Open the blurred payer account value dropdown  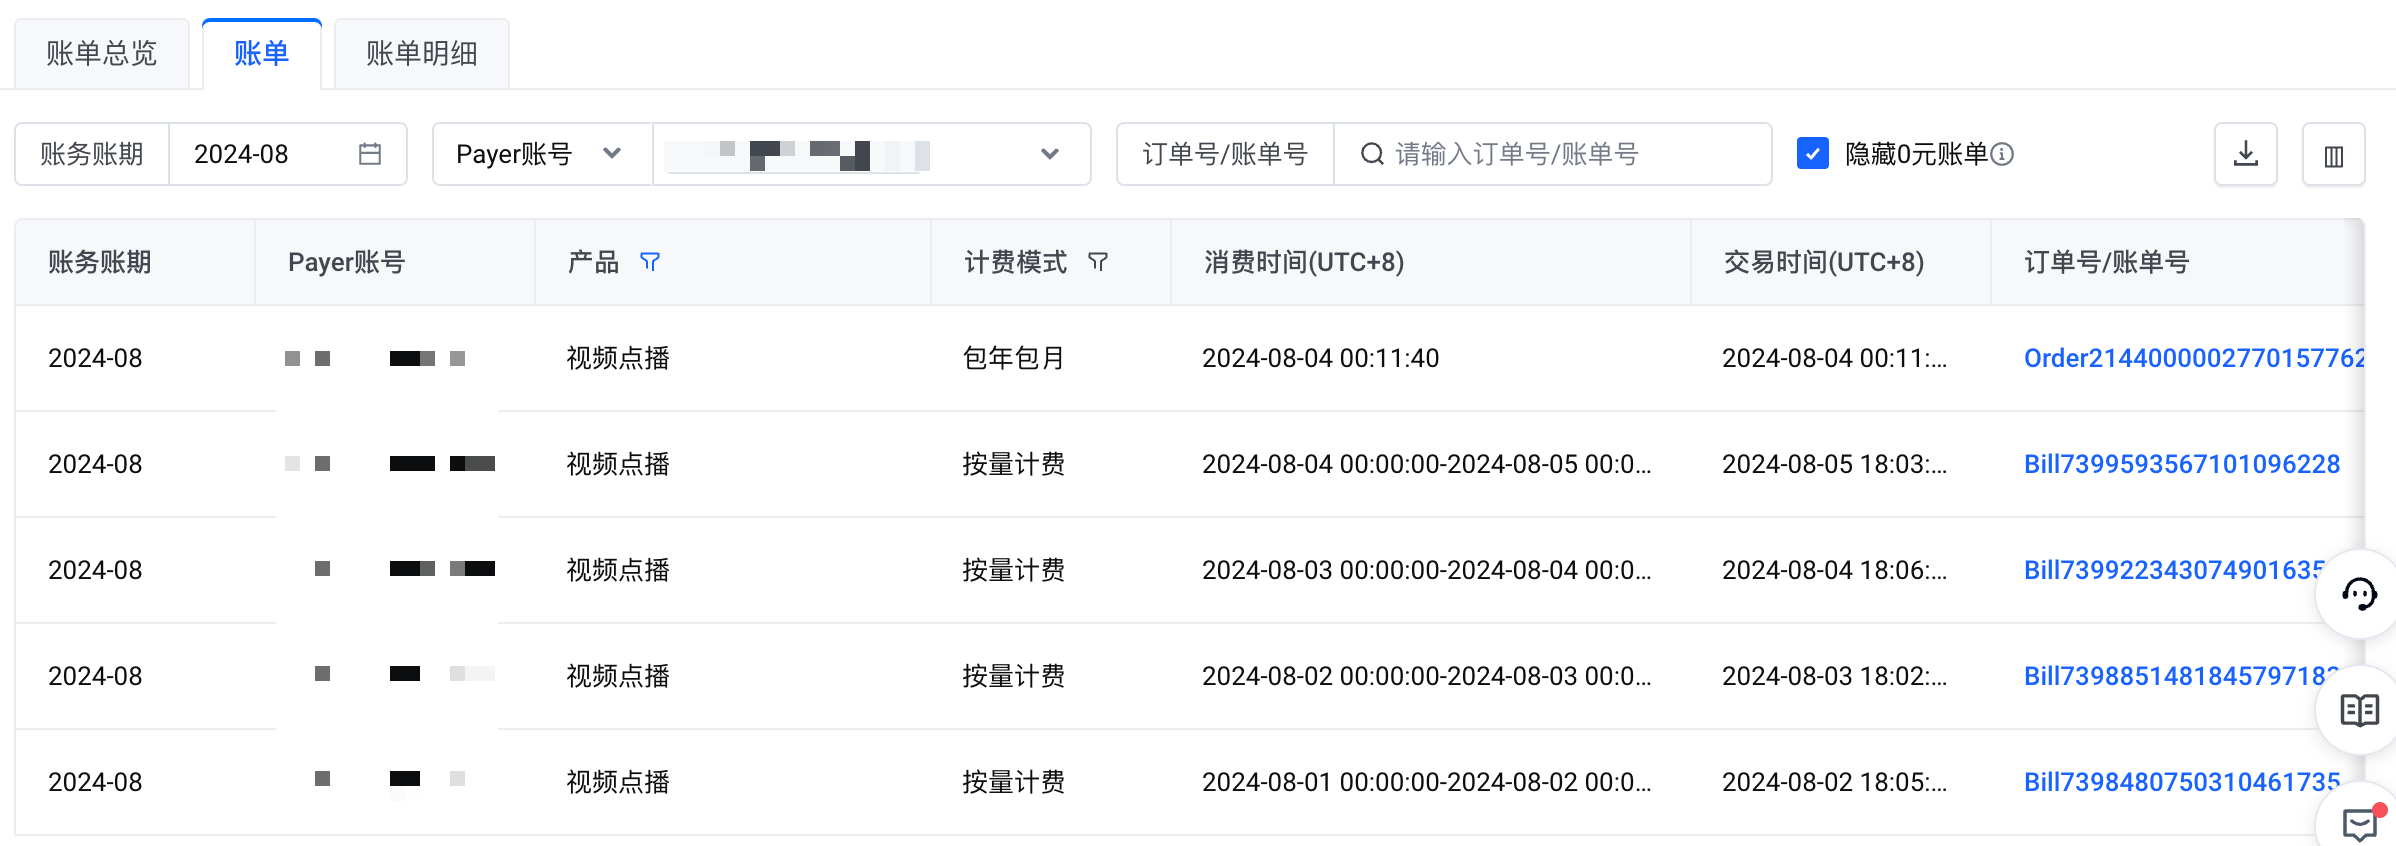(x=871, y=154)
